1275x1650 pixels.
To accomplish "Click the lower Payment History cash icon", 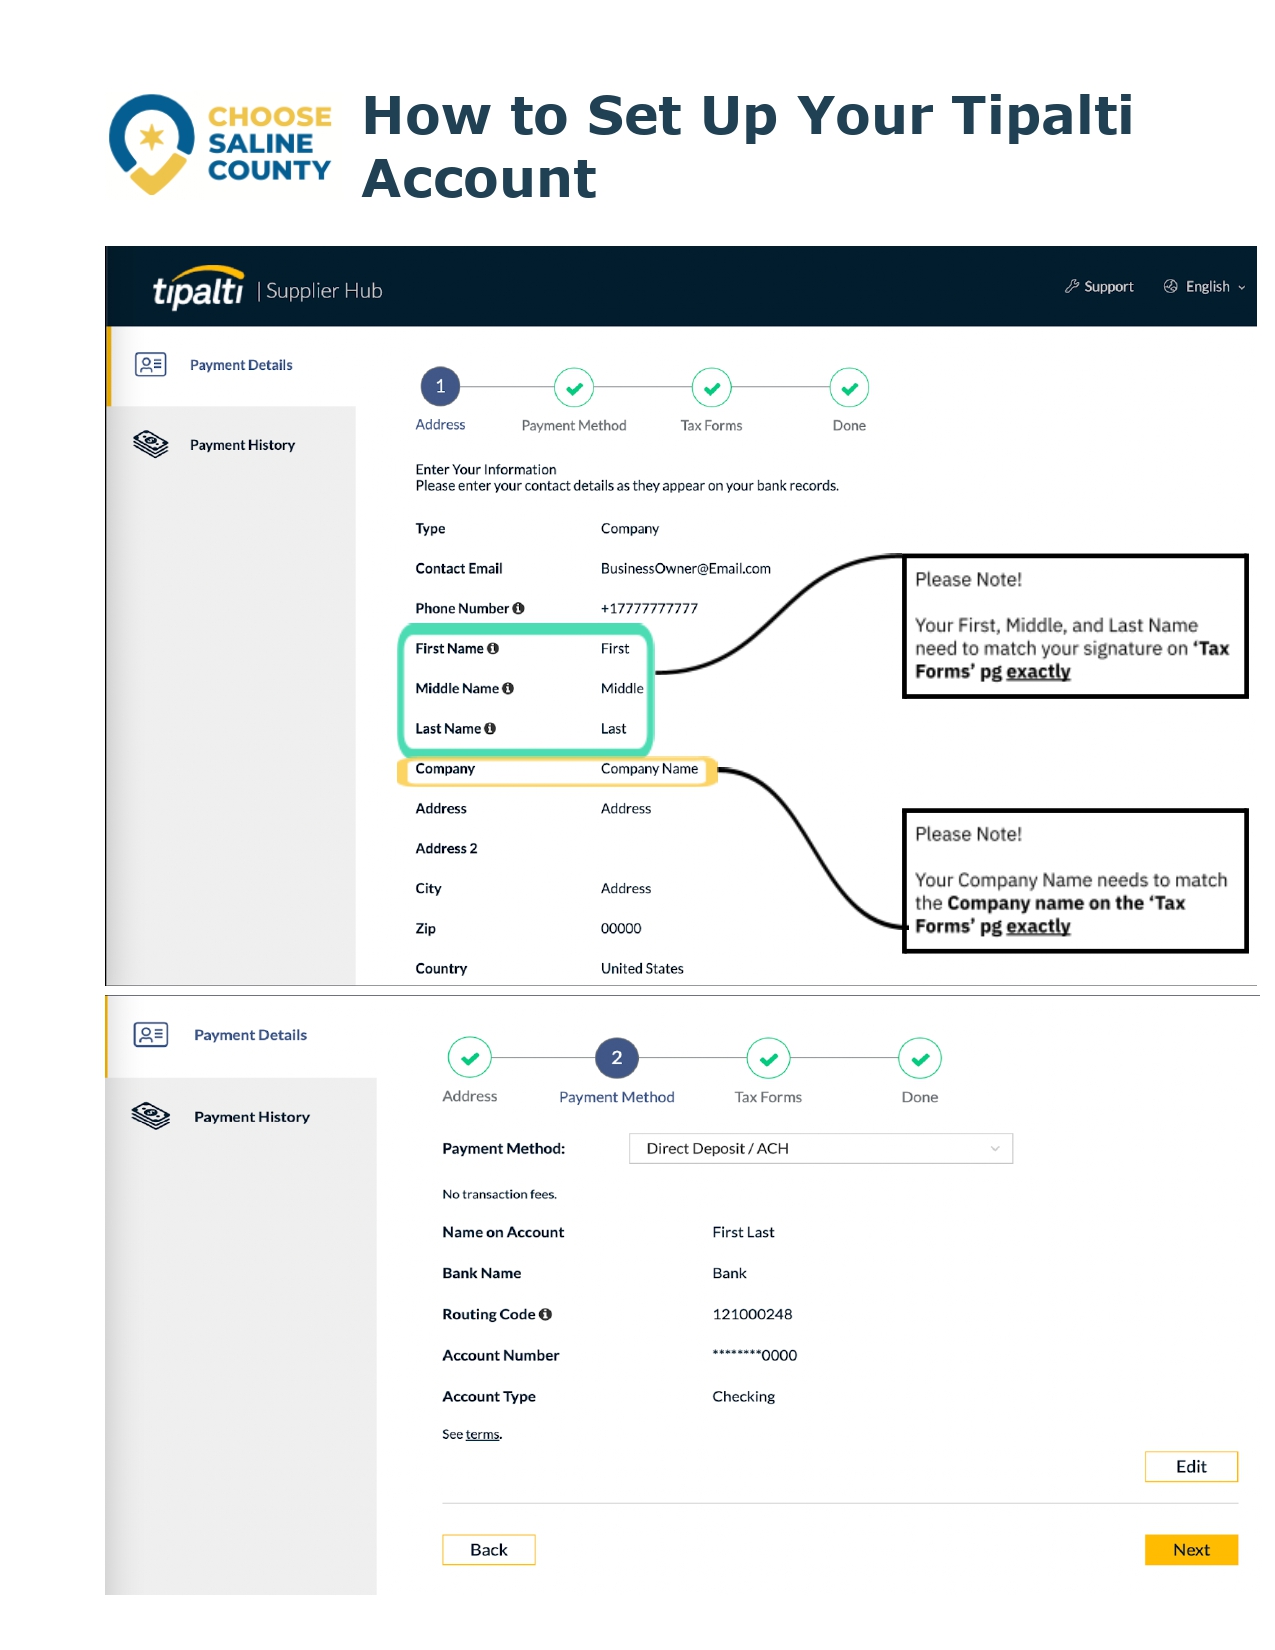I will 151,1115.
